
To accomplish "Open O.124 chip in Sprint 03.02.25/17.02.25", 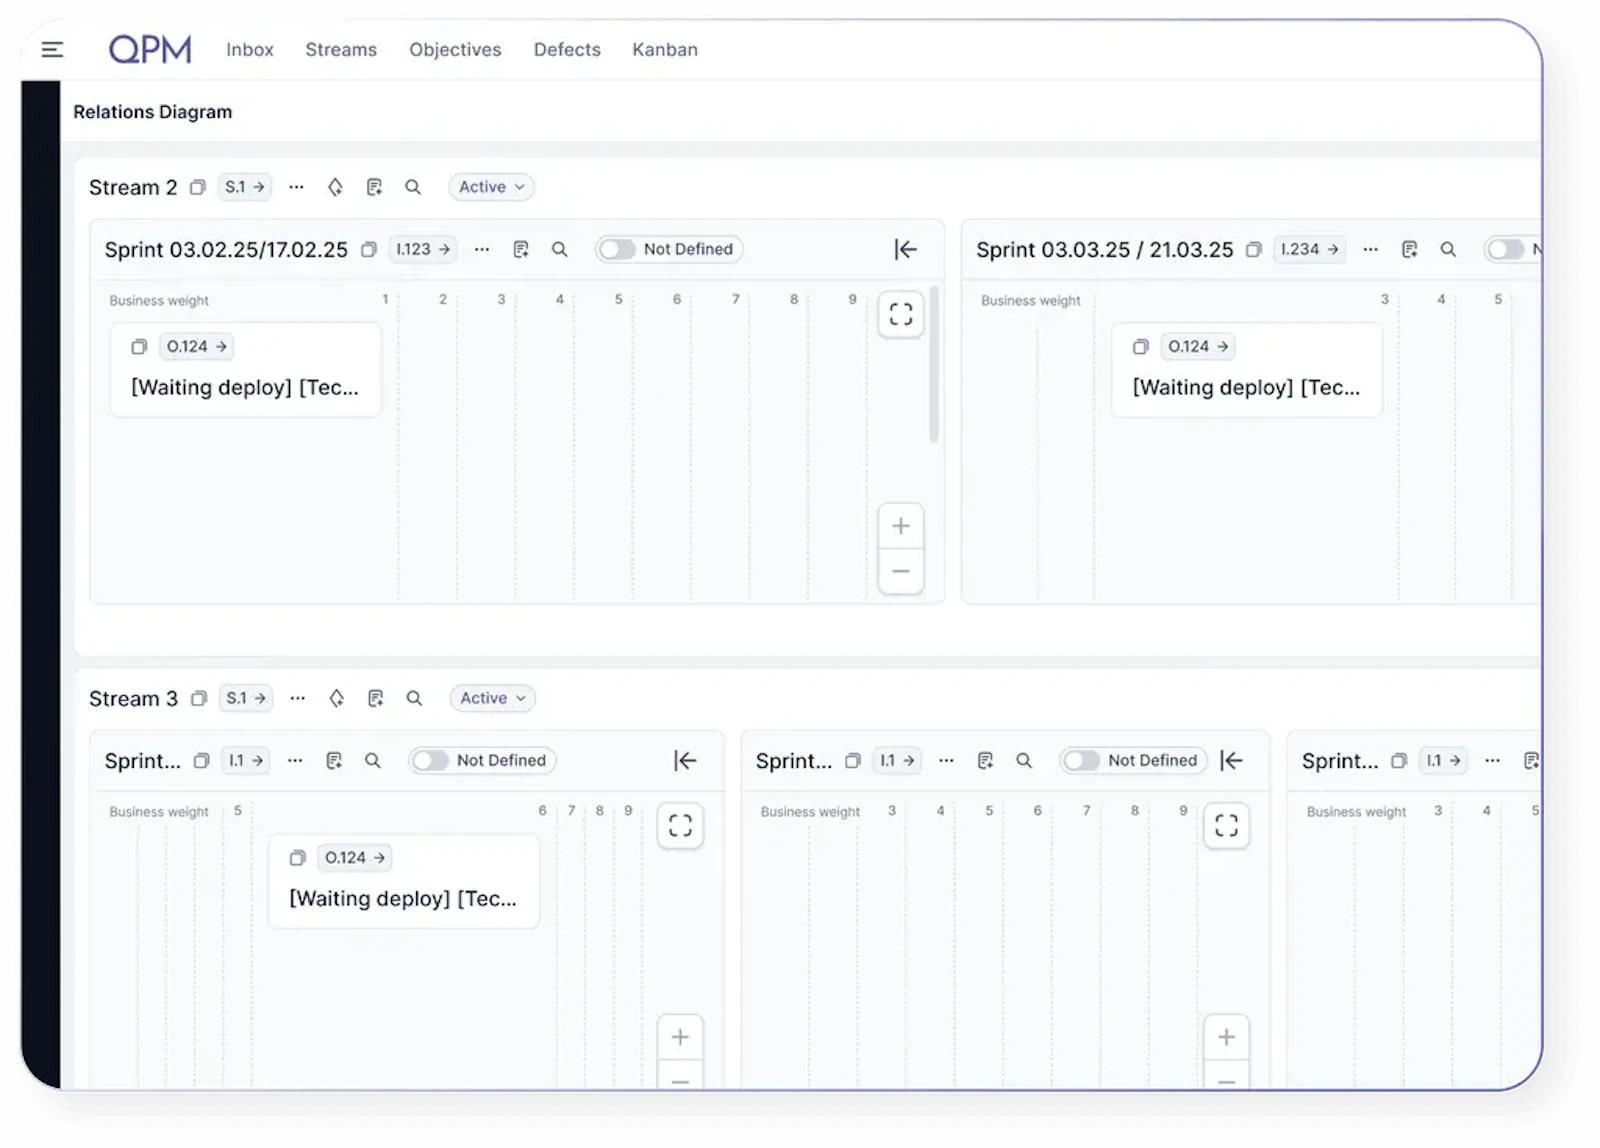I will [197, 346].
